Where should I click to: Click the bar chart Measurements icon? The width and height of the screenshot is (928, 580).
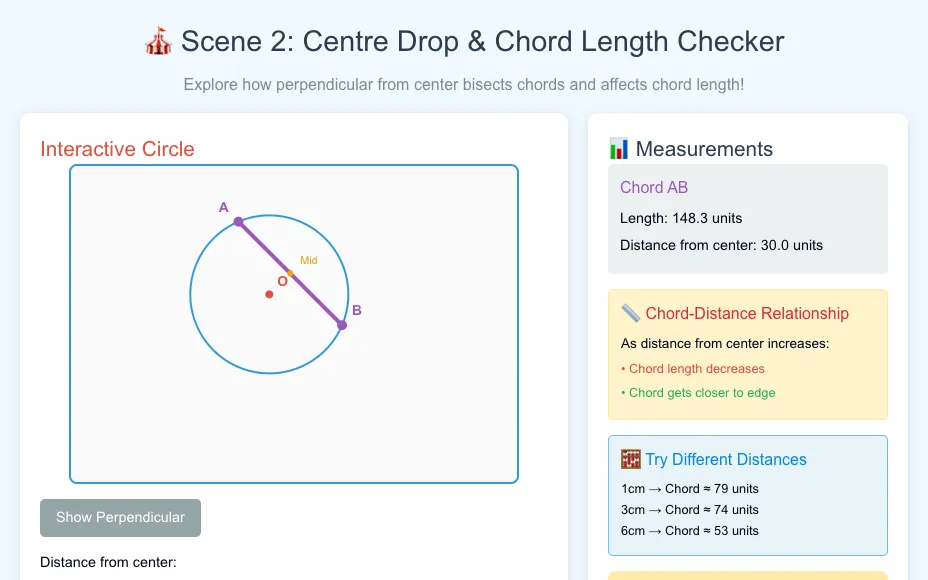click(618, 149)
